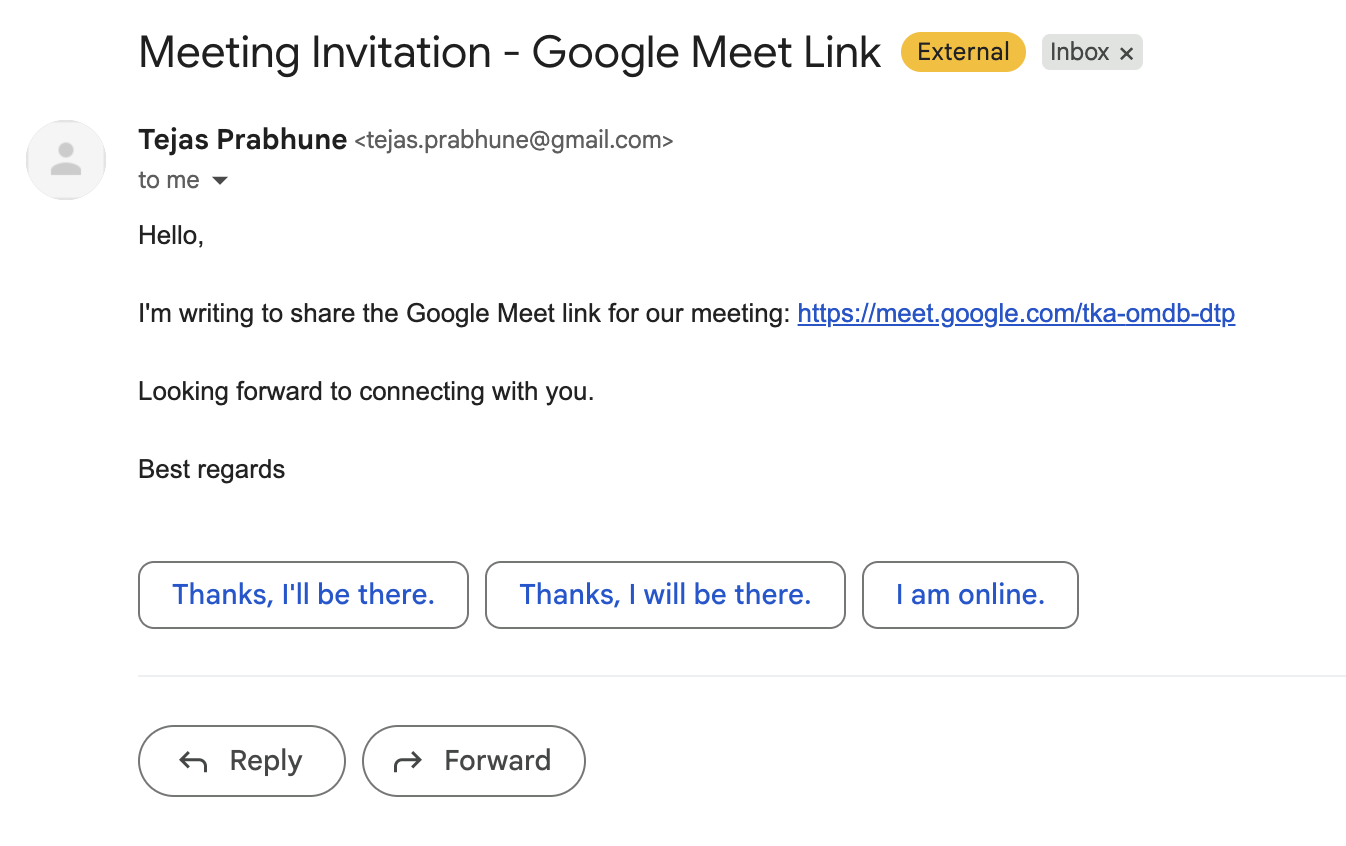
Task: Click the sender's profile avatar icon
Action: click(66, 160)
